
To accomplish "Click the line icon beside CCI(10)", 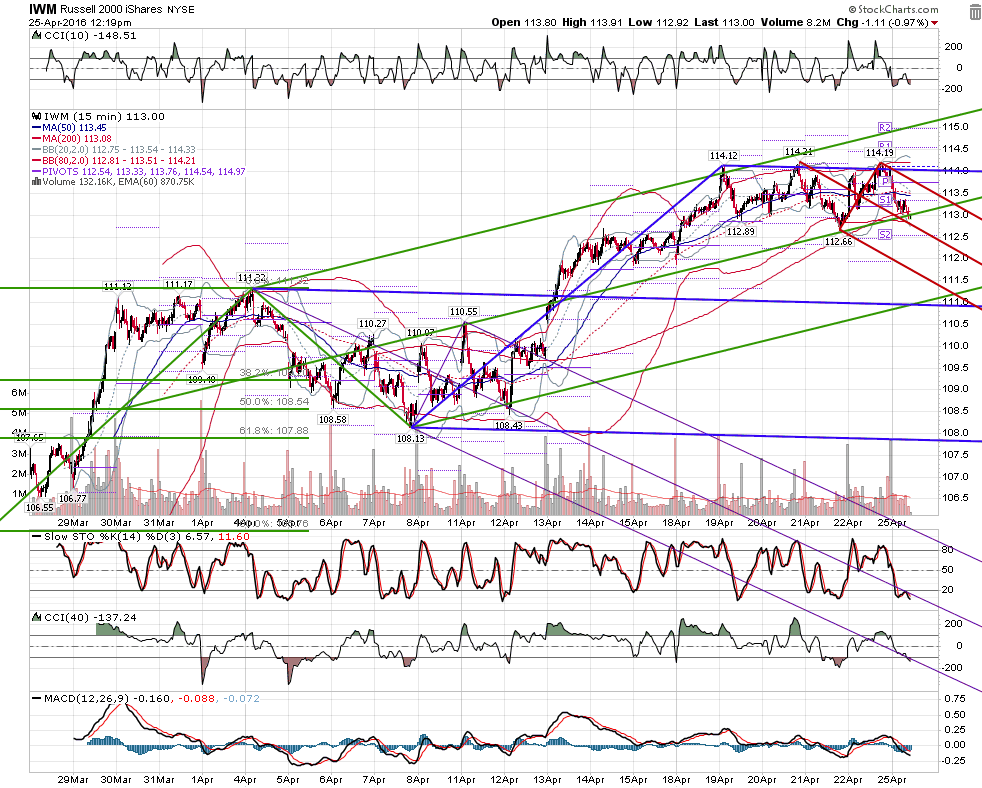I will tap(37, 36).
